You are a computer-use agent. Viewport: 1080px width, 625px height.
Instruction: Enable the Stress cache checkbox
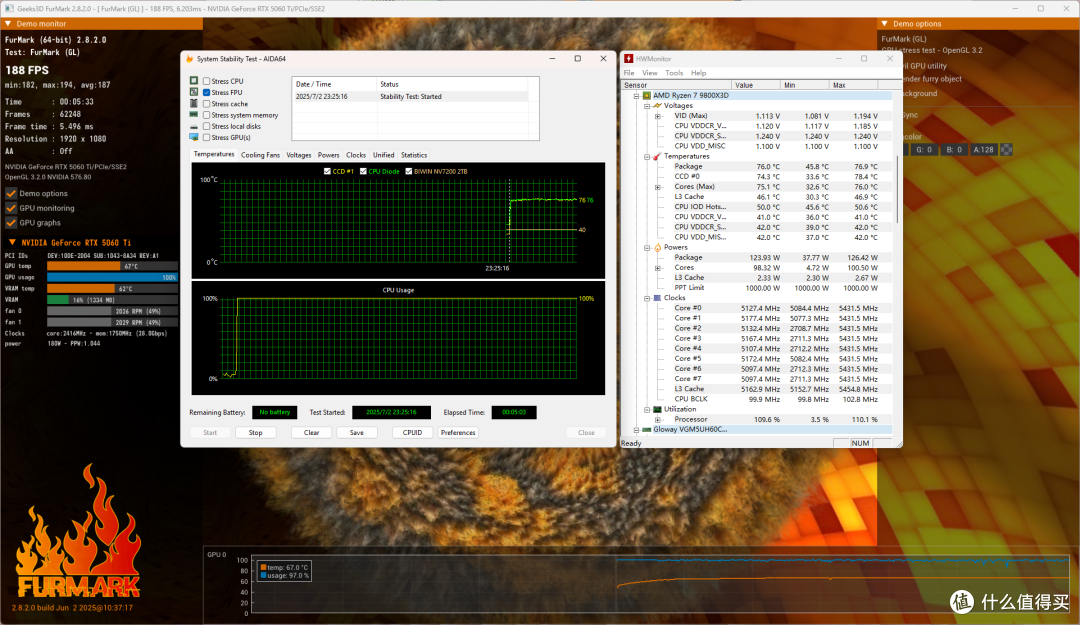[x=207, y=103]
